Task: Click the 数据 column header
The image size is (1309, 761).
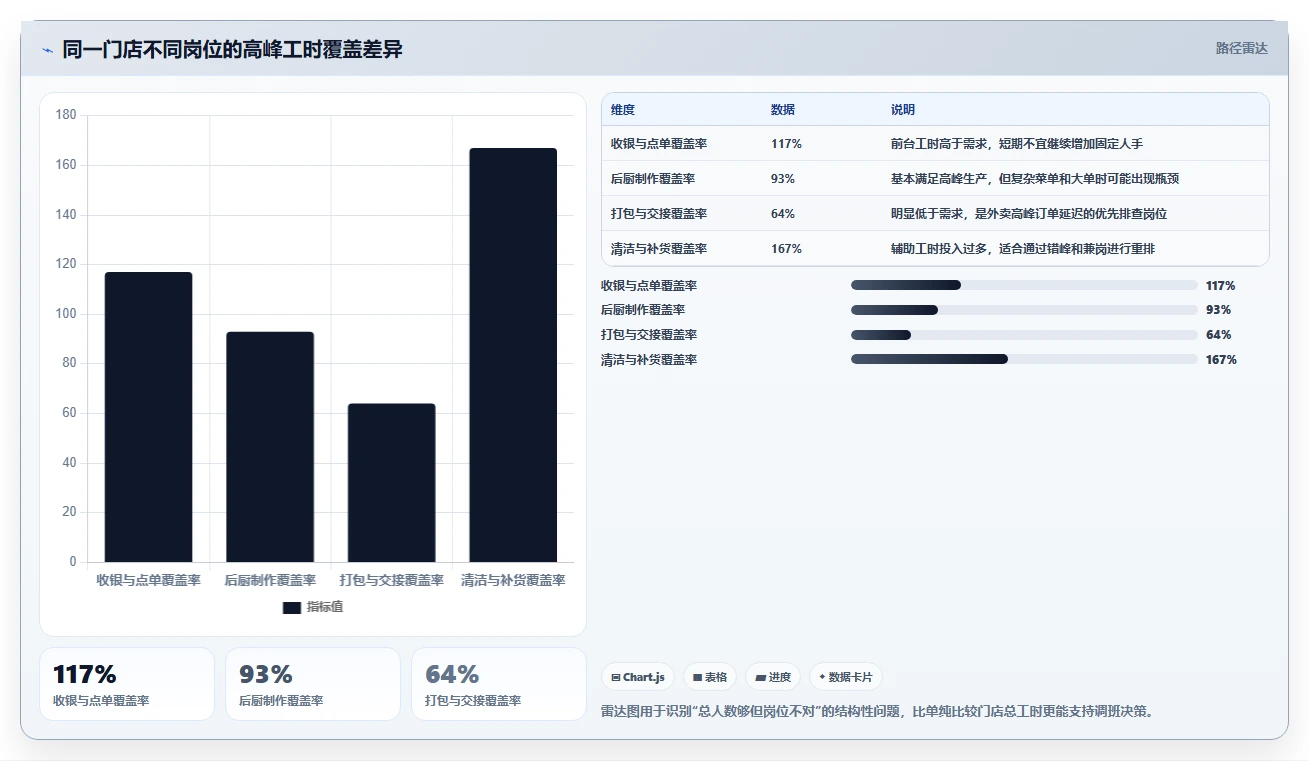Action: tap(783, 110)
